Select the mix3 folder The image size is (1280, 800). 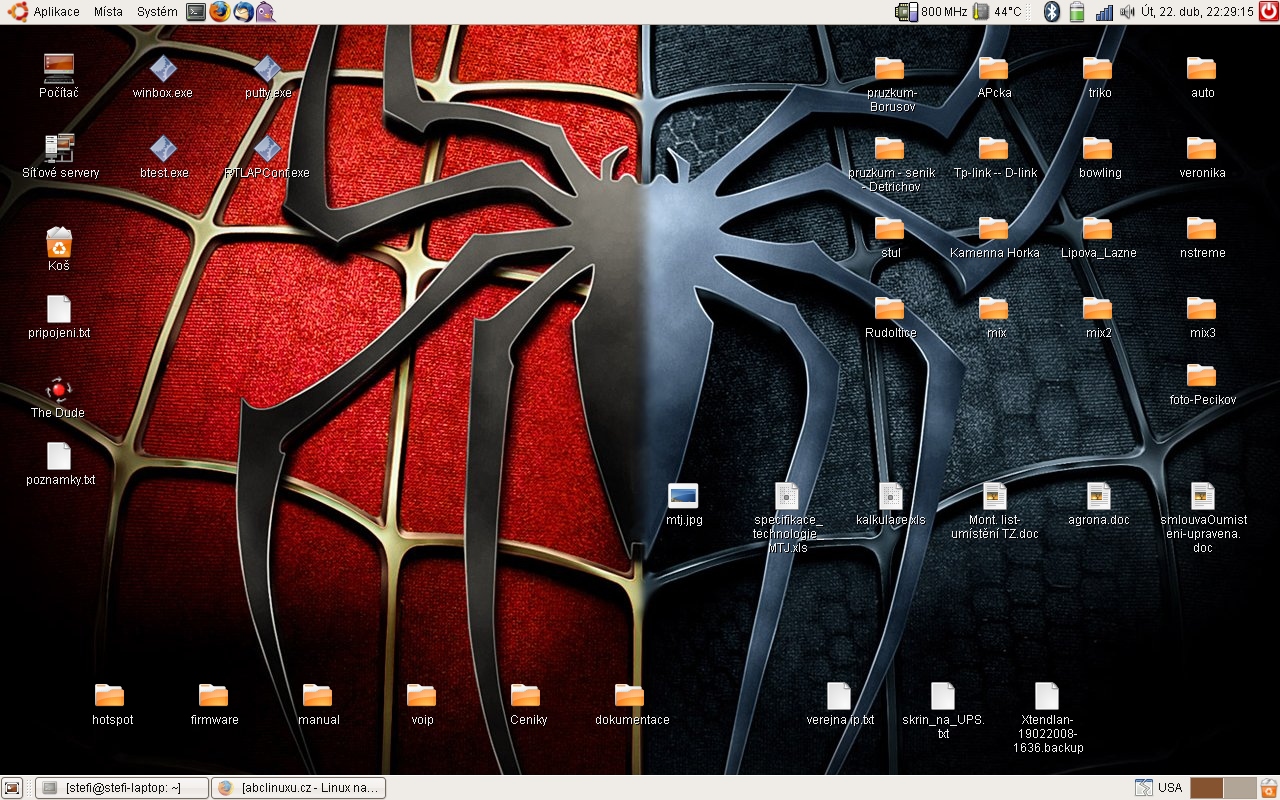pos(1202,317)
